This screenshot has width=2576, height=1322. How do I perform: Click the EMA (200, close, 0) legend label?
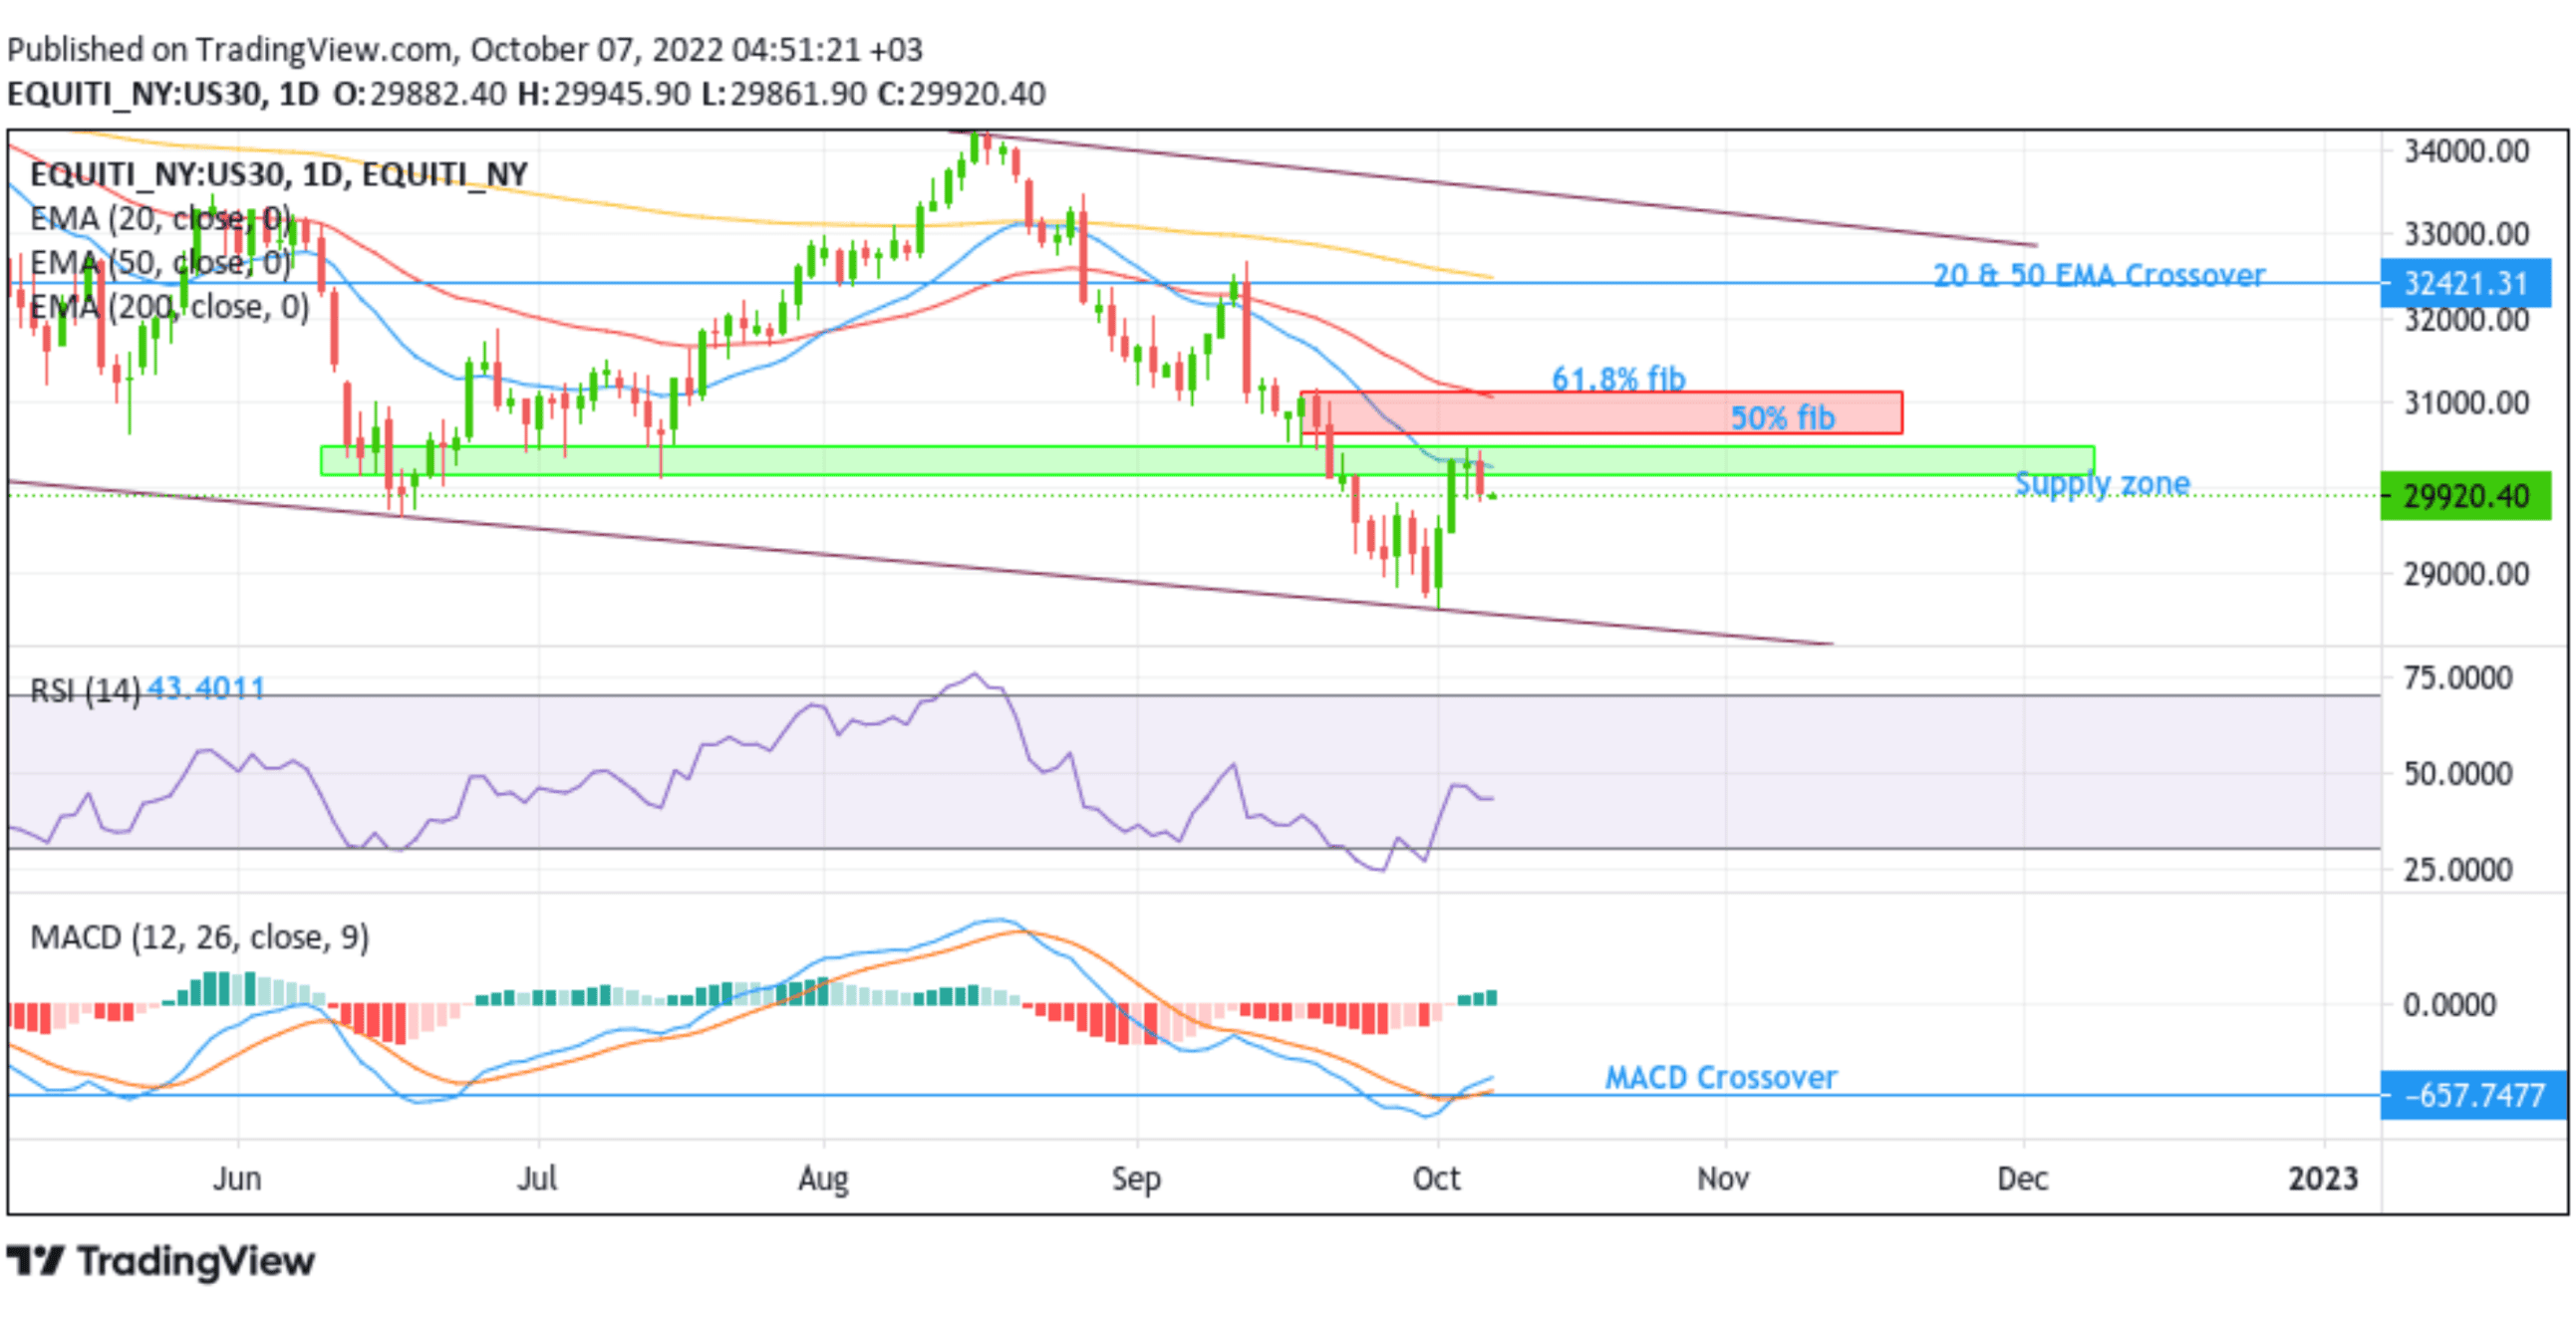[x=170, y=306]
